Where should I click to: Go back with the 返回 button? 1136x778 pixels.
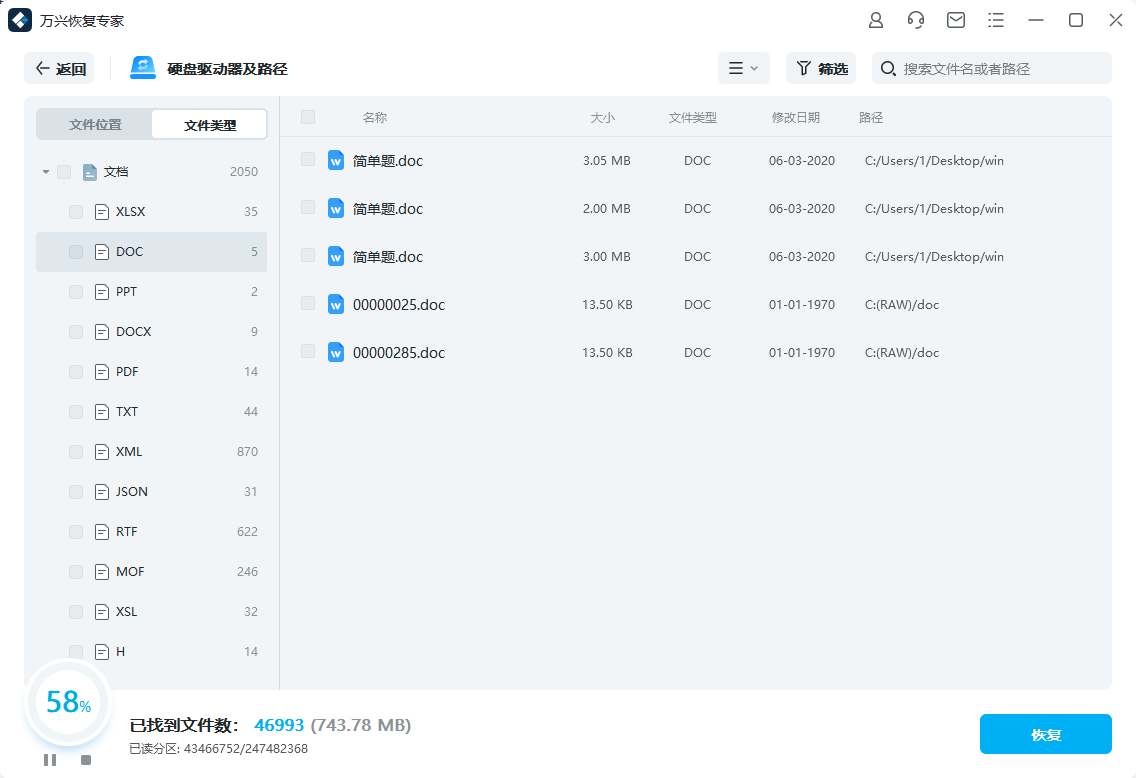[x=60, y=68]
